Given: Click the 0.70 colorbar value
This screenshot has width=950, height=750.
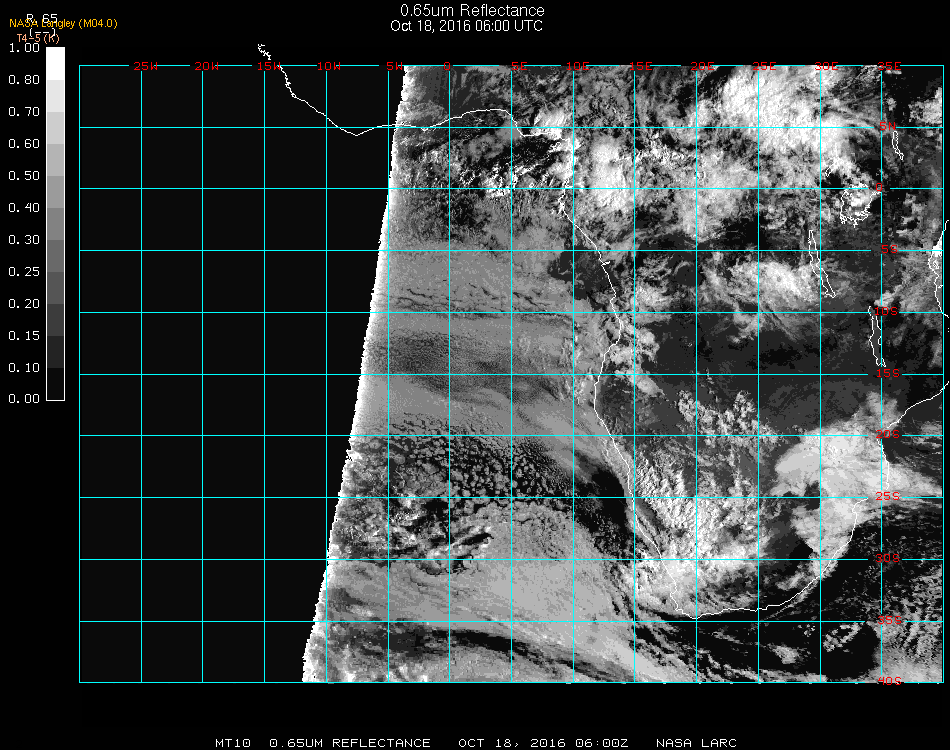Looking at the screenshot, I should point(24,111).
